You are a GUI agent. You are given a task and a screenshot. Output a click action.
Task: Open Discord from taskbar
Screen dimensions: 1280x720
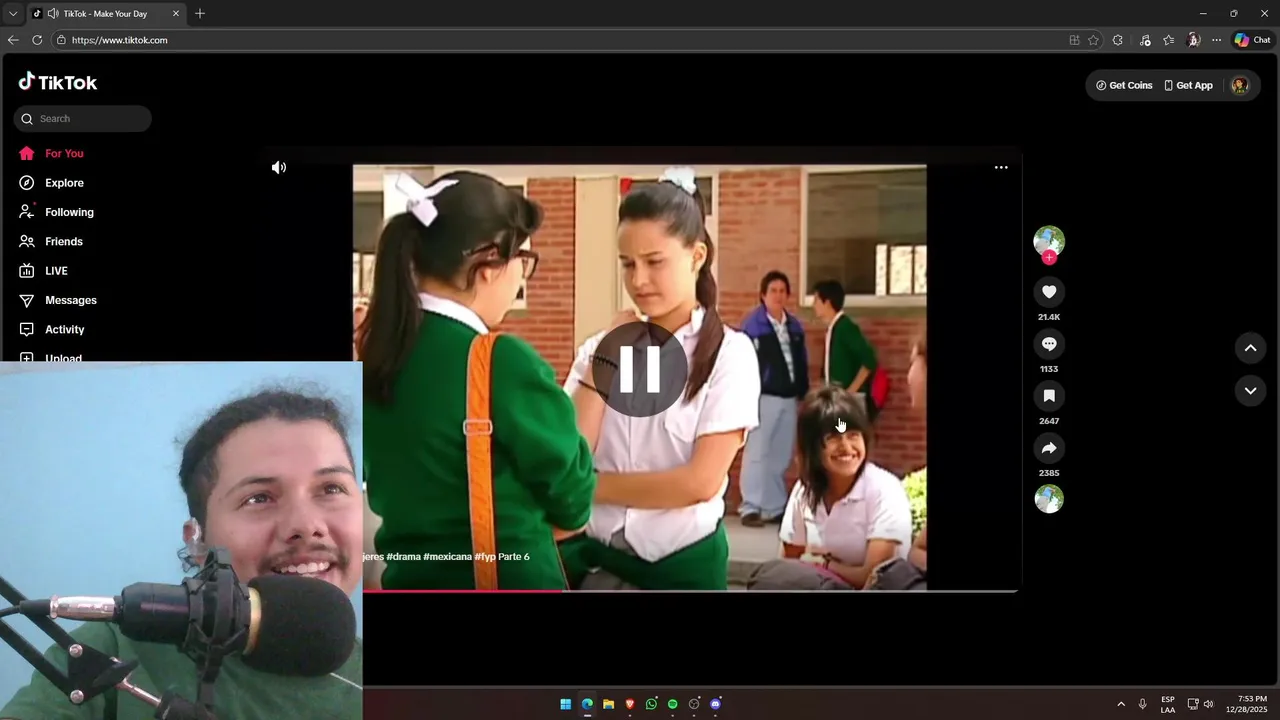(715, 704)
